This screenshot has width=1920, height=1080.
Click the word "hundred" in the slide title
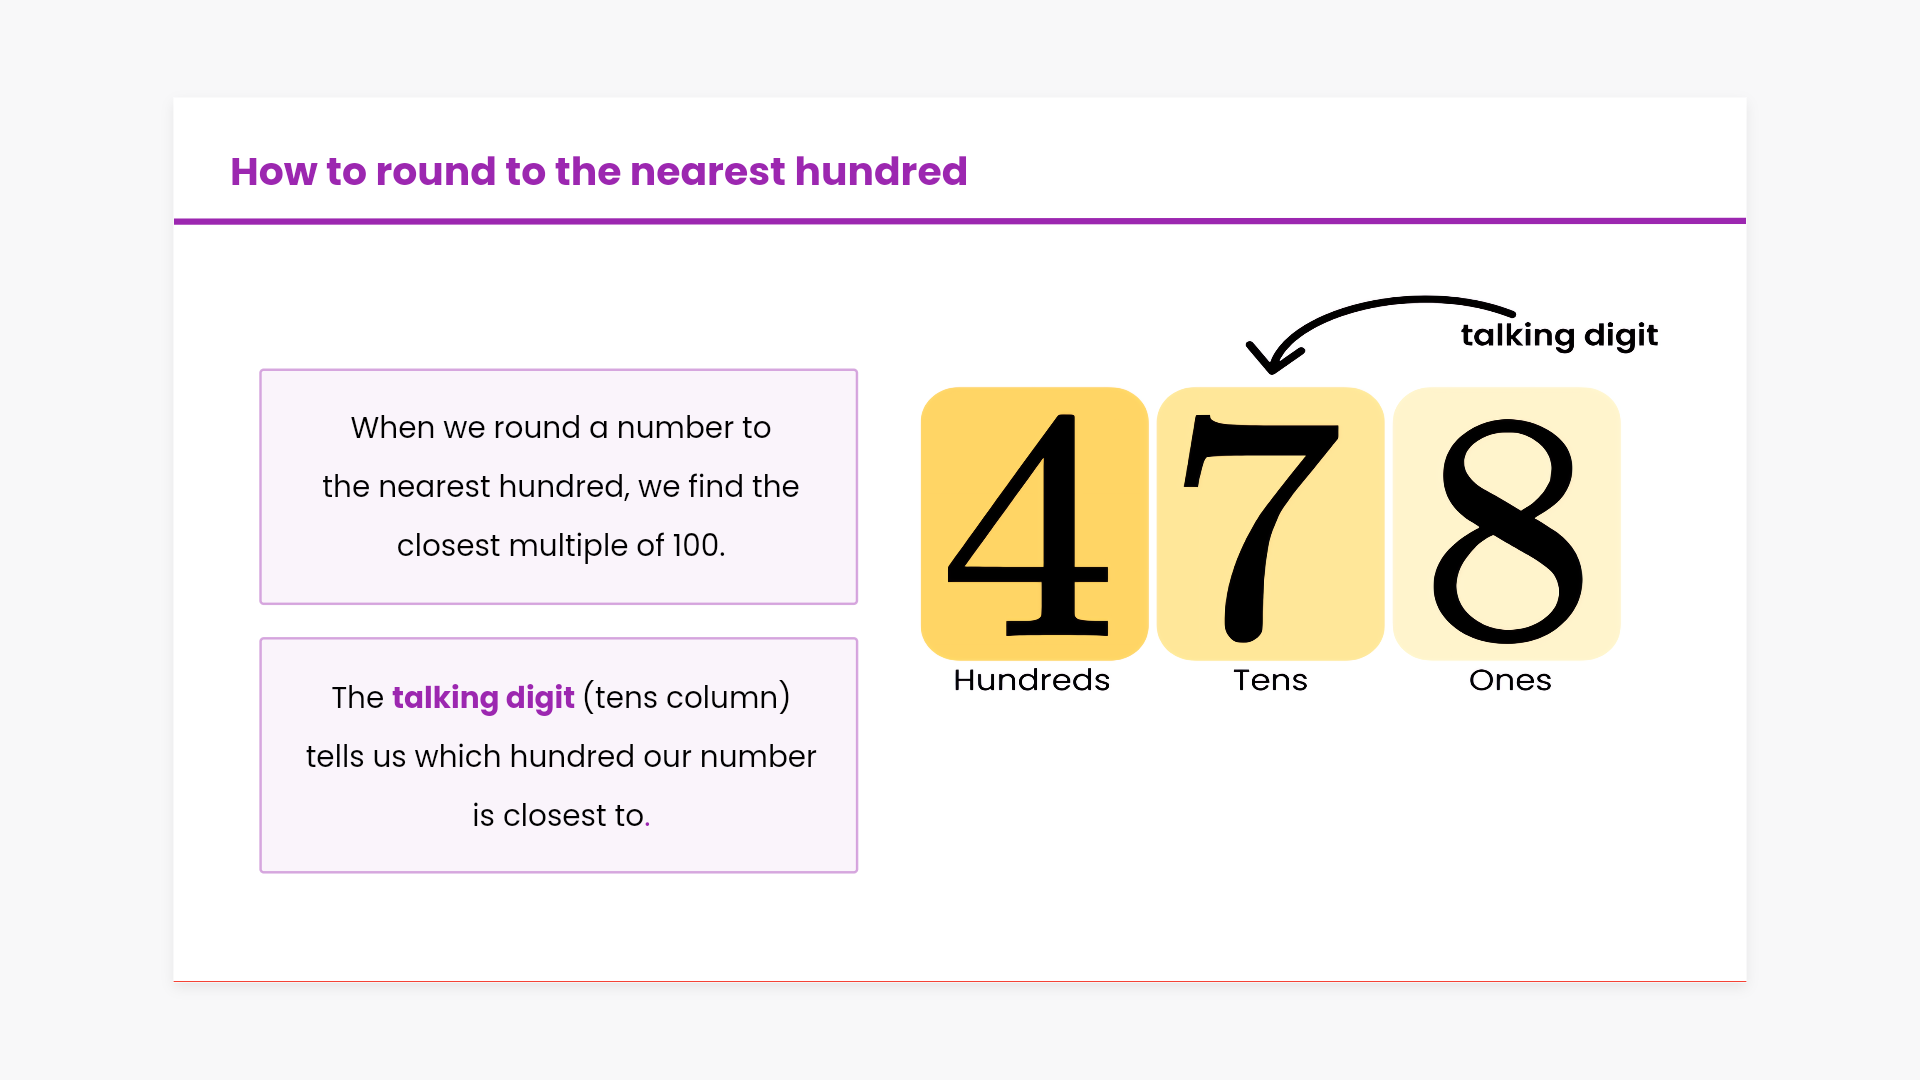pos(881,172)
